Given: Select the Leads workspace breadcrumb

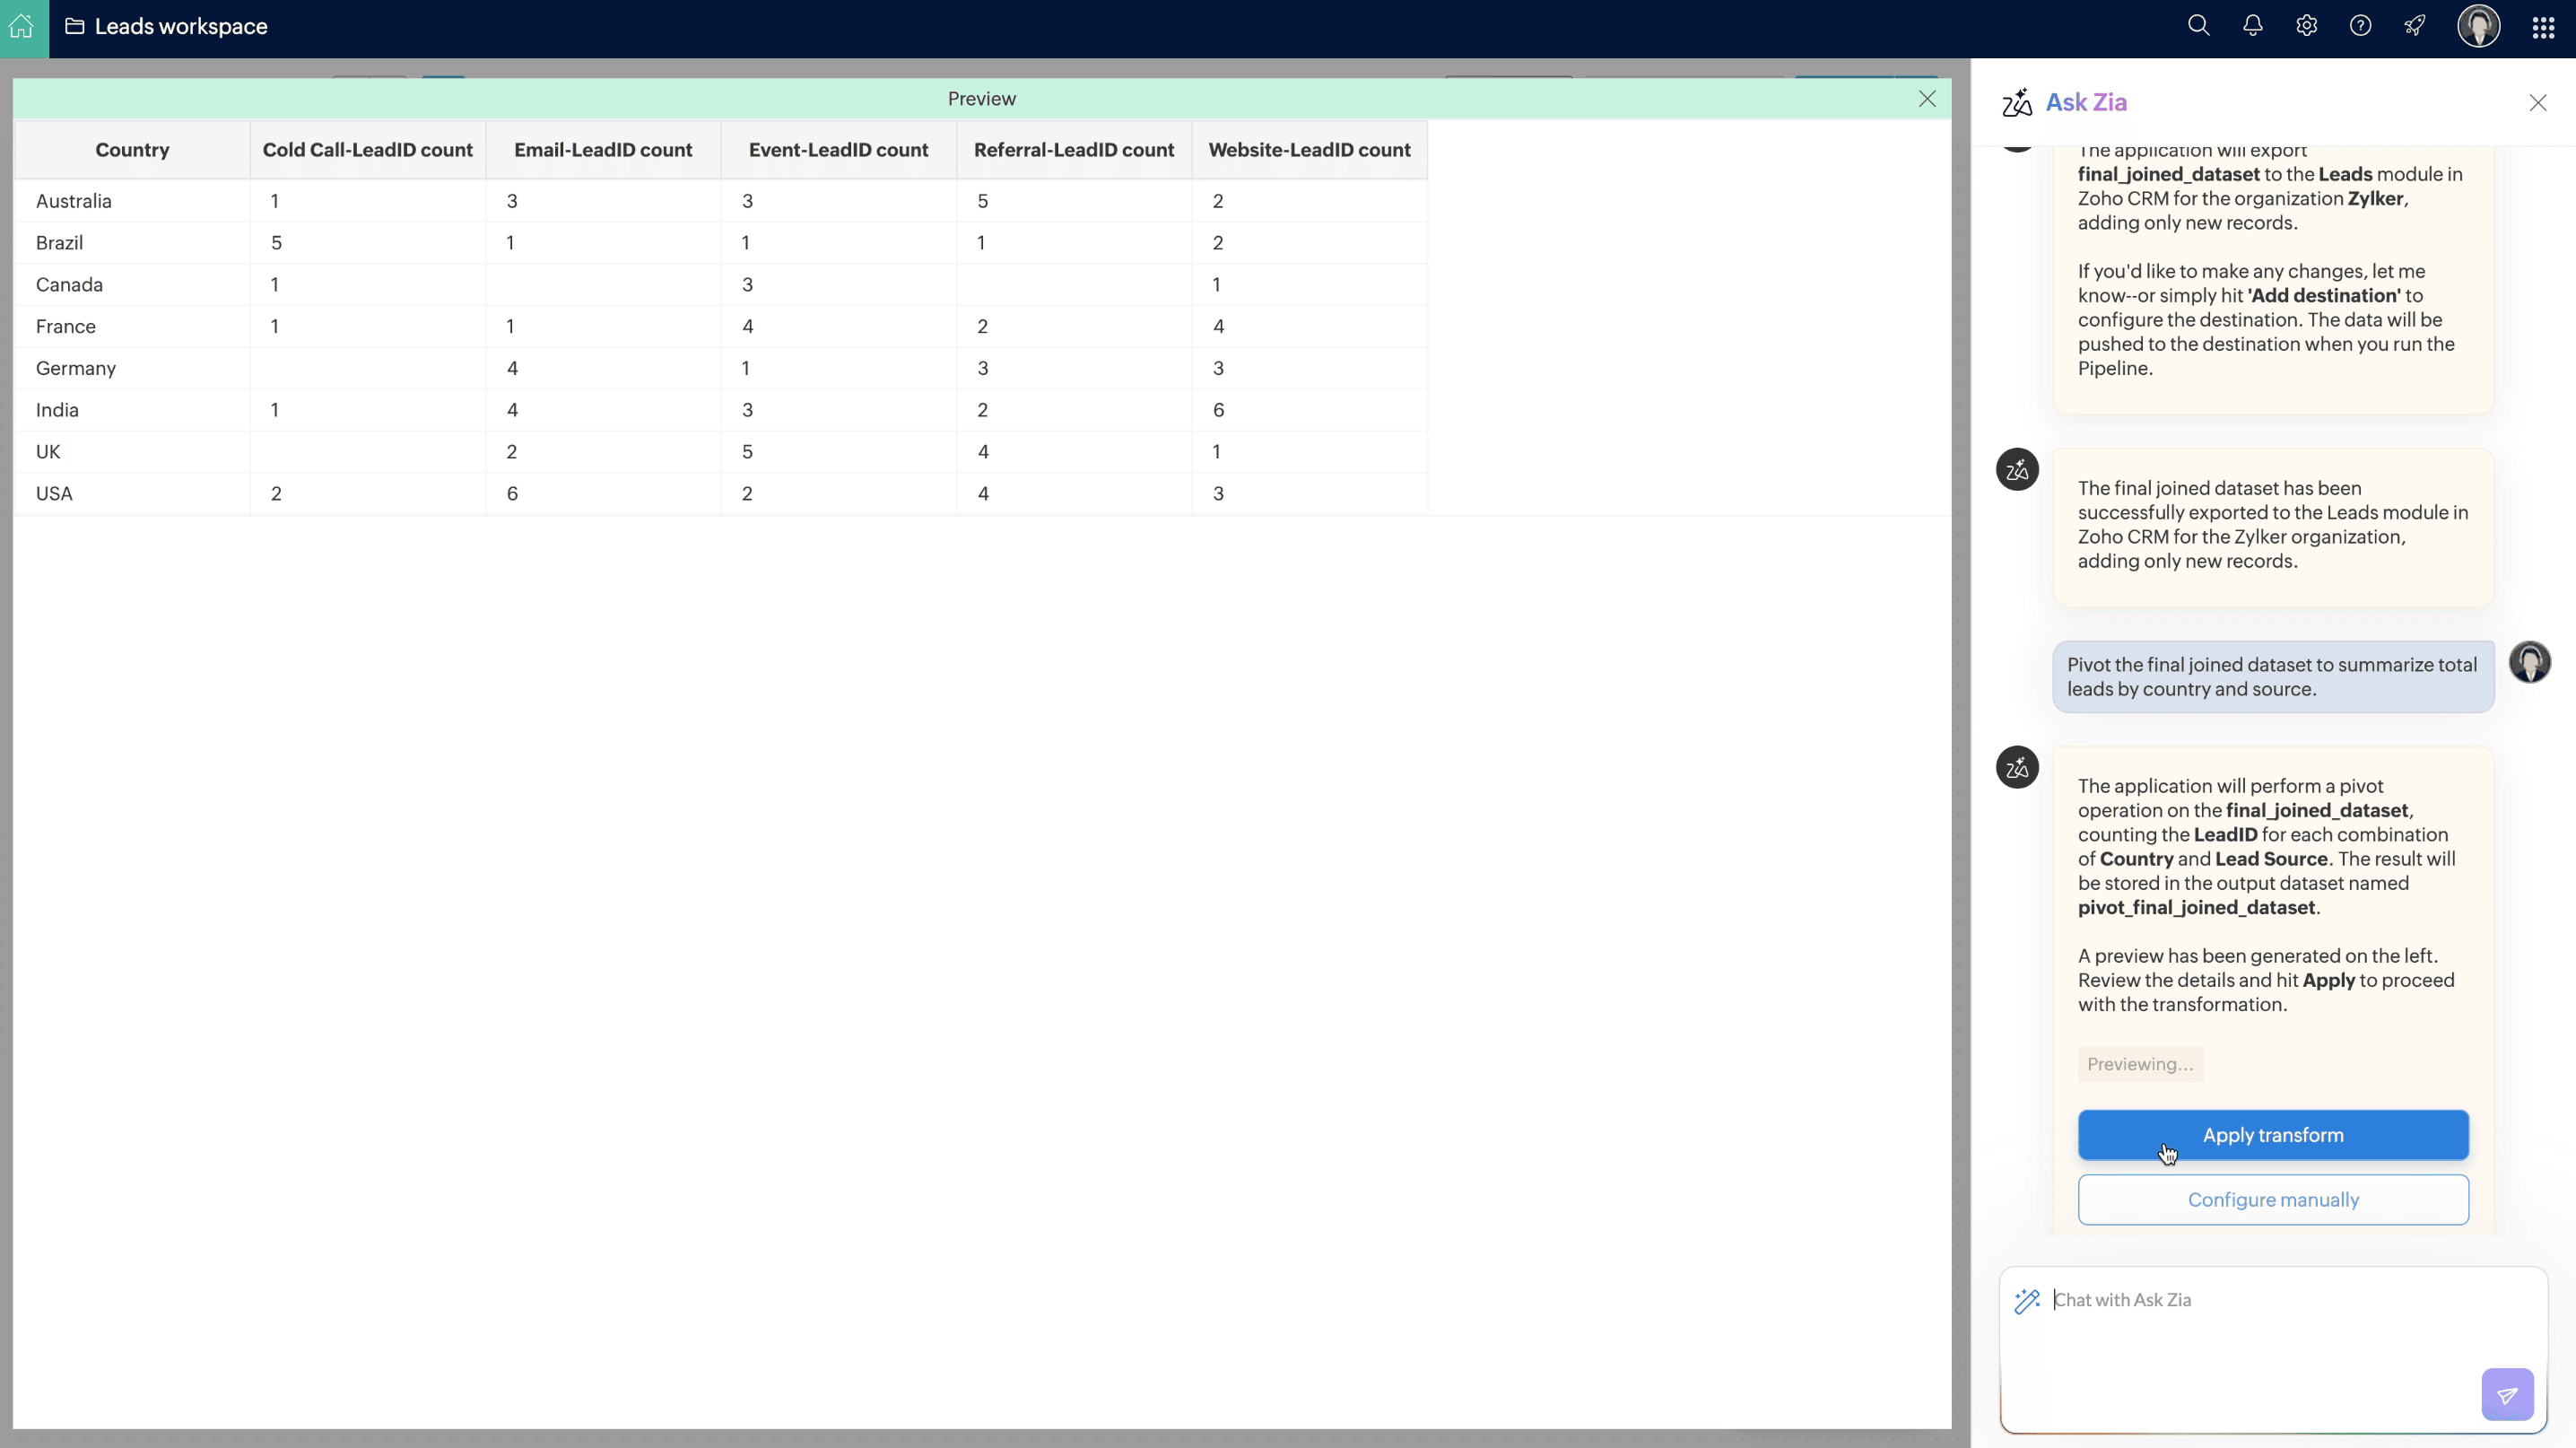Looking at the screenshot, I should point(180,27).
